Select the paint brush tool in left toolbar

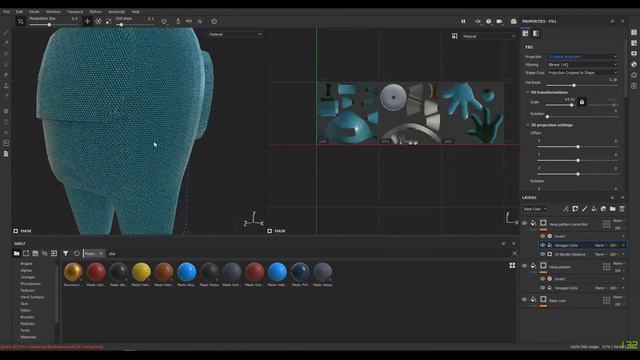pyautogui.click(x=6, y=33)
